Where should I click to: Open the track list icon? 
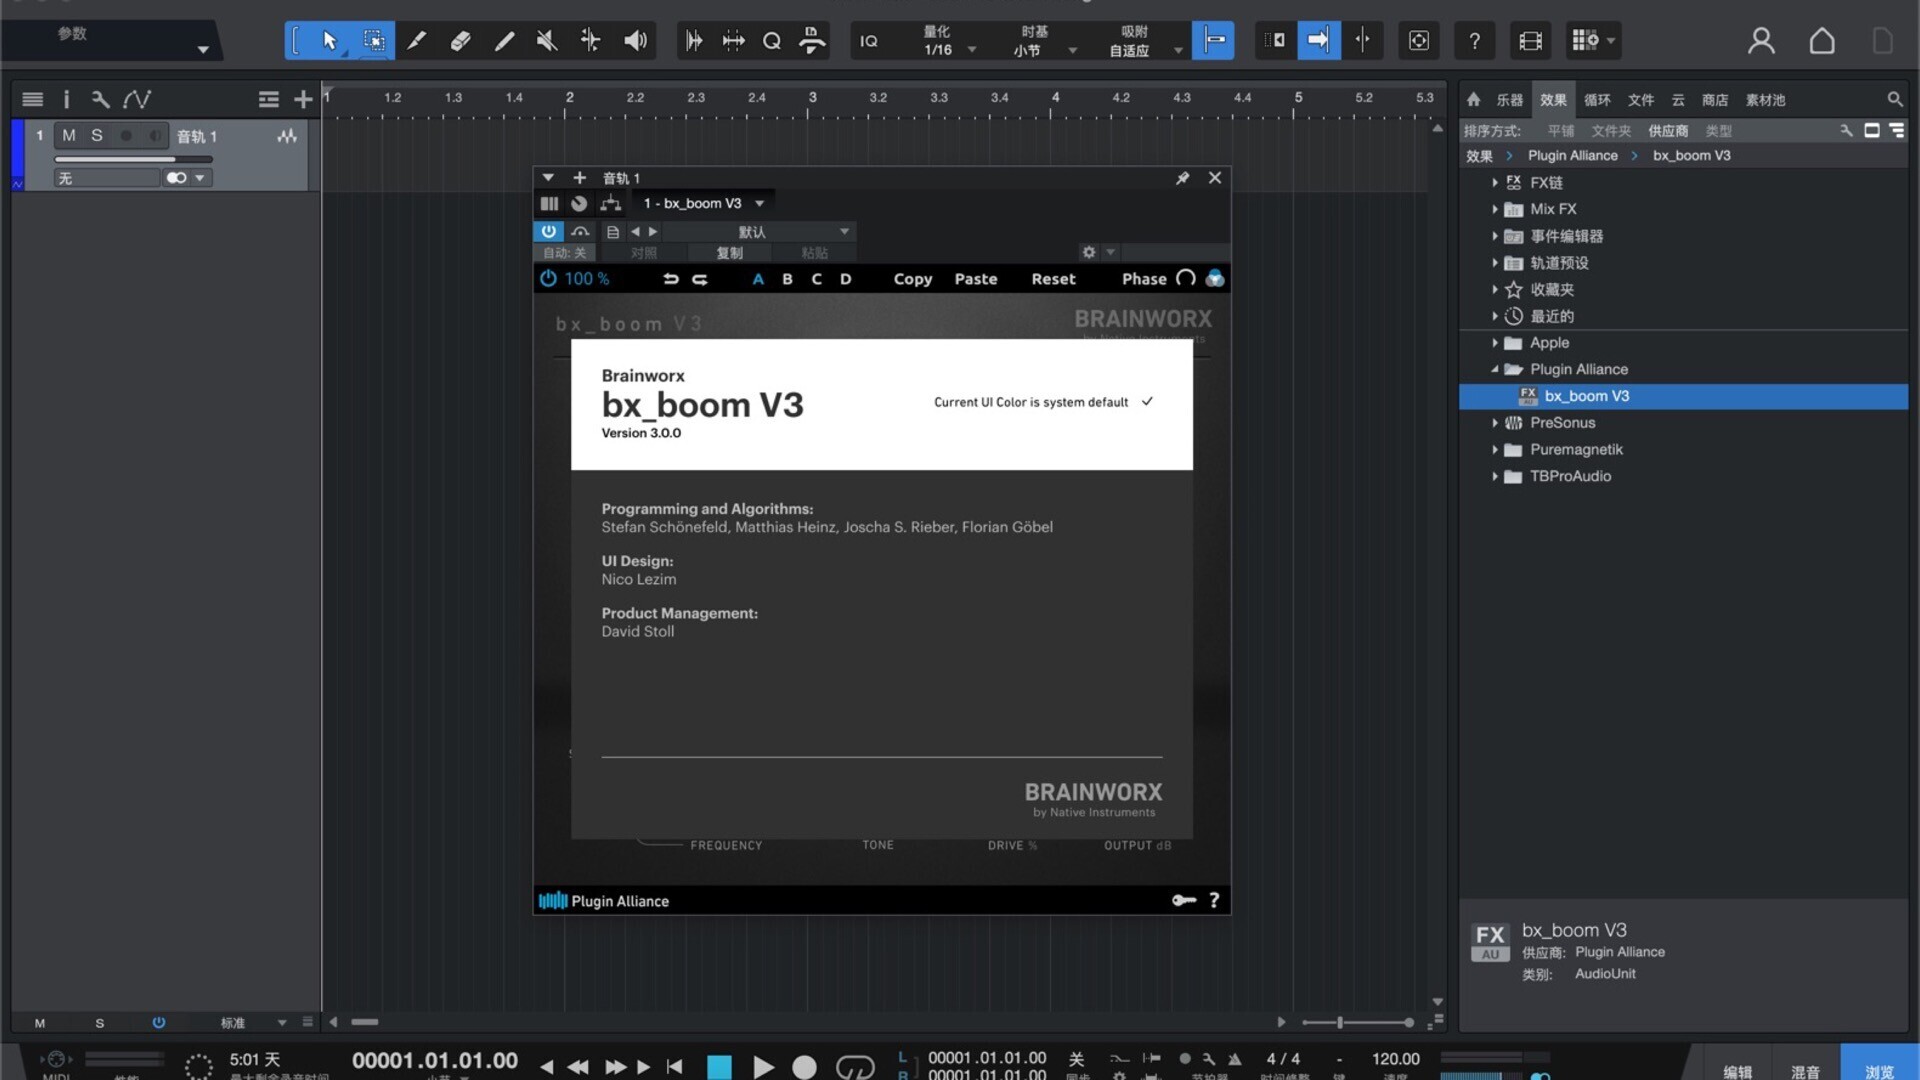tap(32, 99)
